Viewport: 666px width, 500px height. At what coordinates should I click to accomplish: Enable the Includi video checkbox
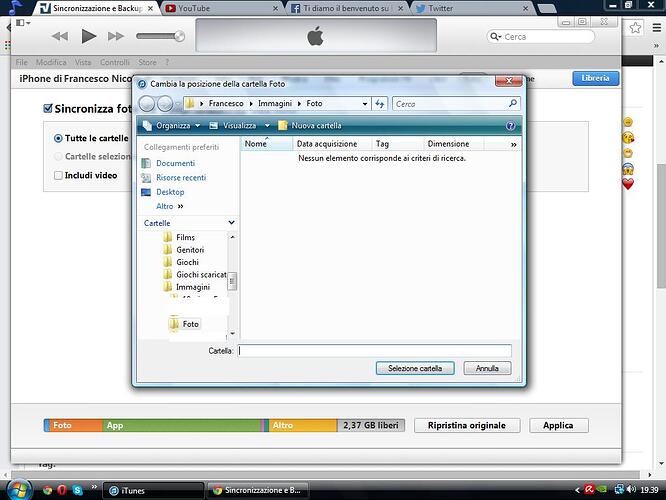58,175
